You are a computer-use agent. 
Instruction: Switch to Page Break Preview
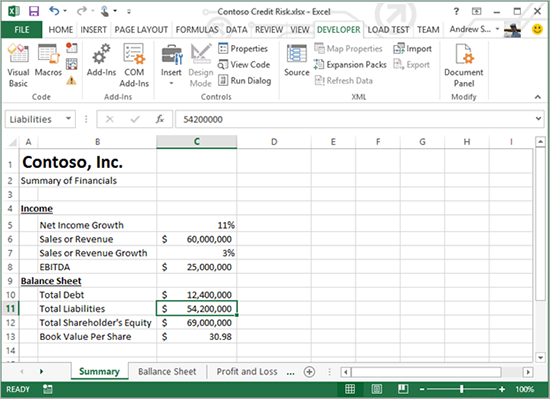click(x=403, y=389)
